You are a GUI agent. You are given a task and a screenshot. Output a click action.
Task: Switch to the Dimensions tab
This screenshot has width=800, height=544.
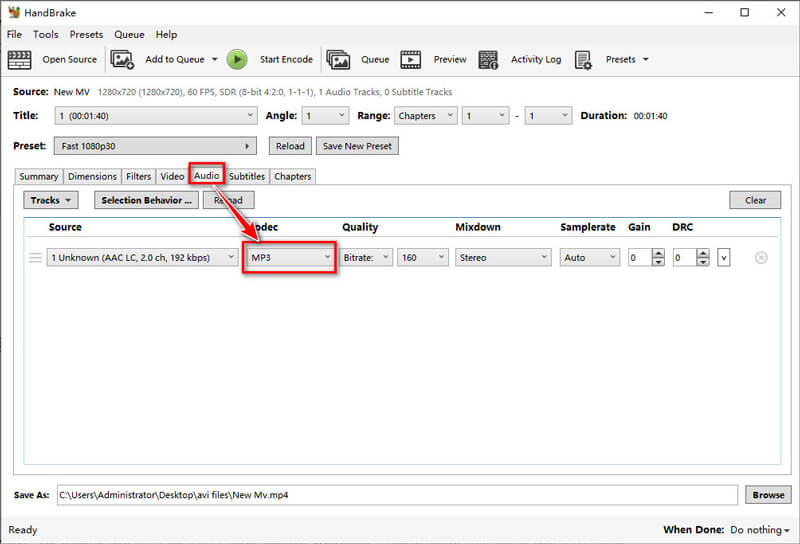pyautogui.click(x=92, y=176)
